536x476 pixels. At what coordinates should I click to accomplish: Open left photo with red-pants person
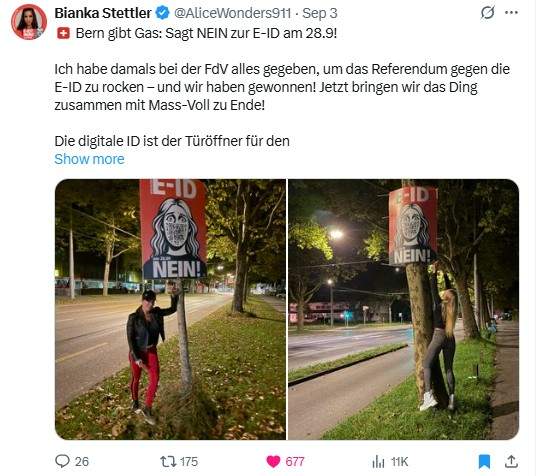pos(170,309)
